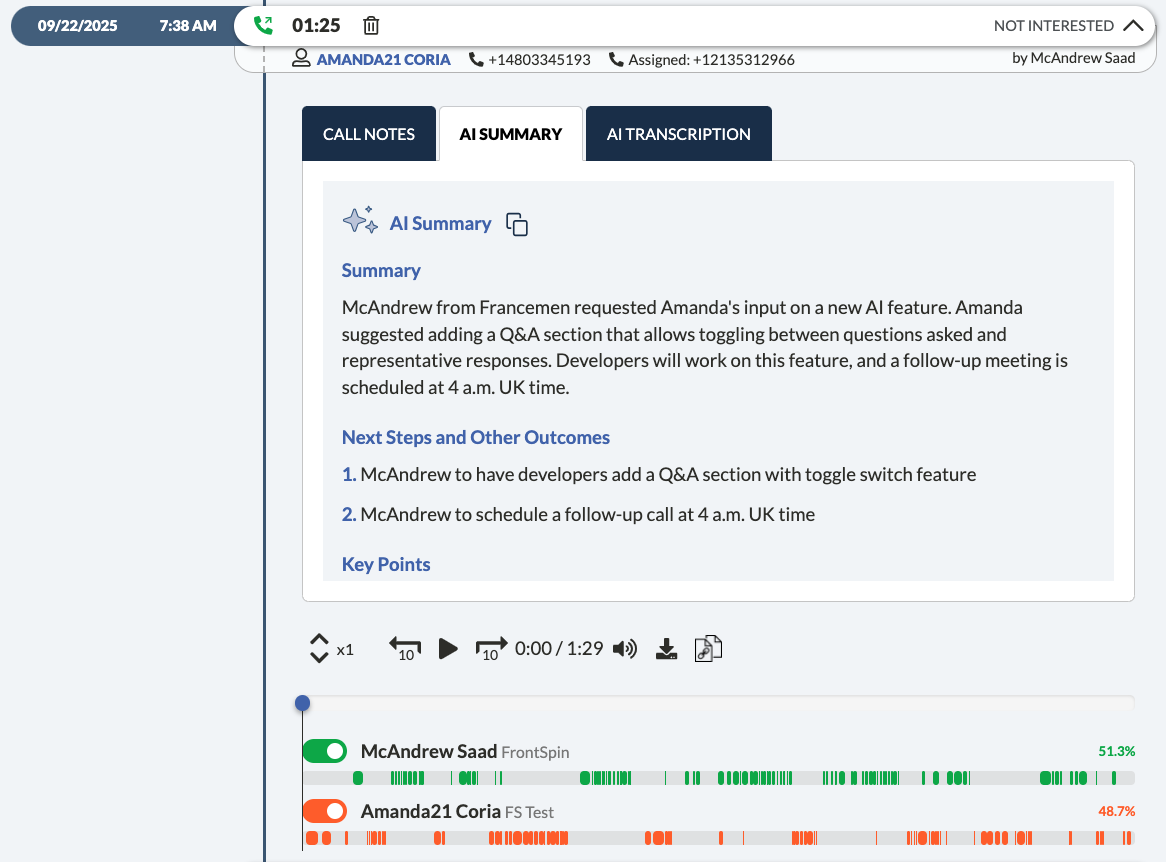Viewport: 1166px width, 862px height.
Task: Click the 7:38 AM time label
Action: pos(188,26)
